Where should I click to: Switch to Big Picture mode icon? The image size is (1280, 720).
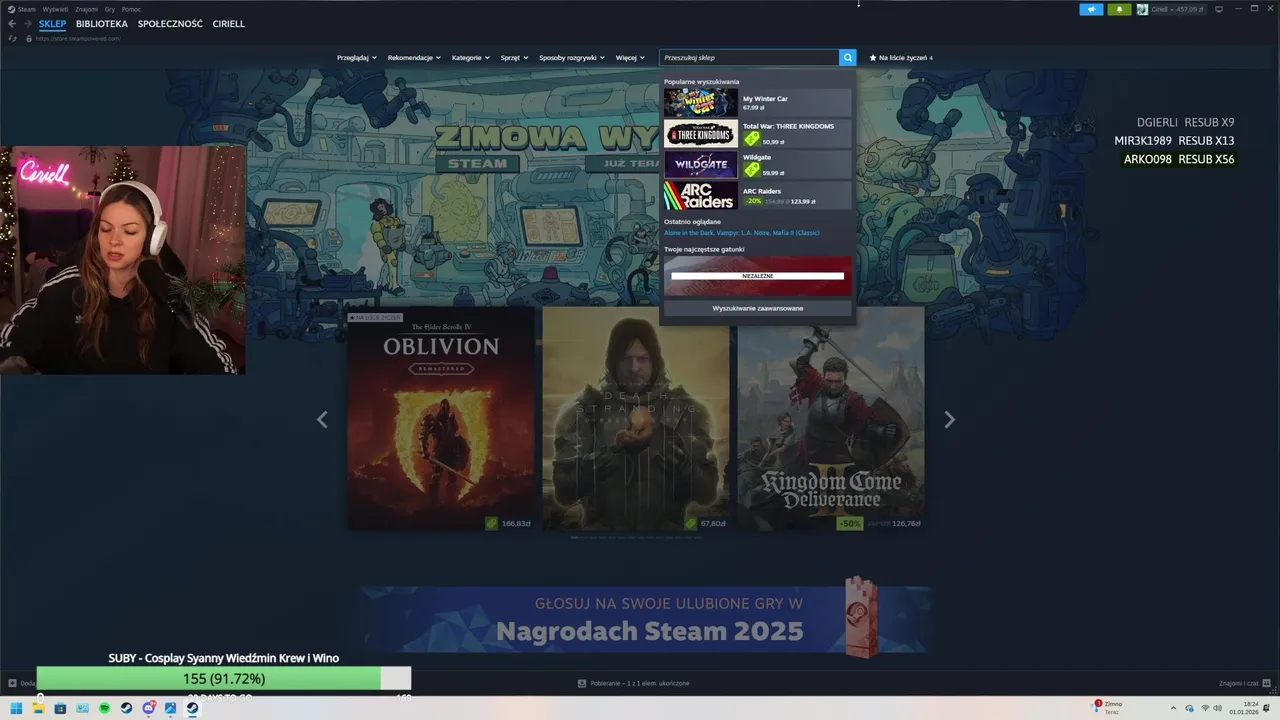1219,9
